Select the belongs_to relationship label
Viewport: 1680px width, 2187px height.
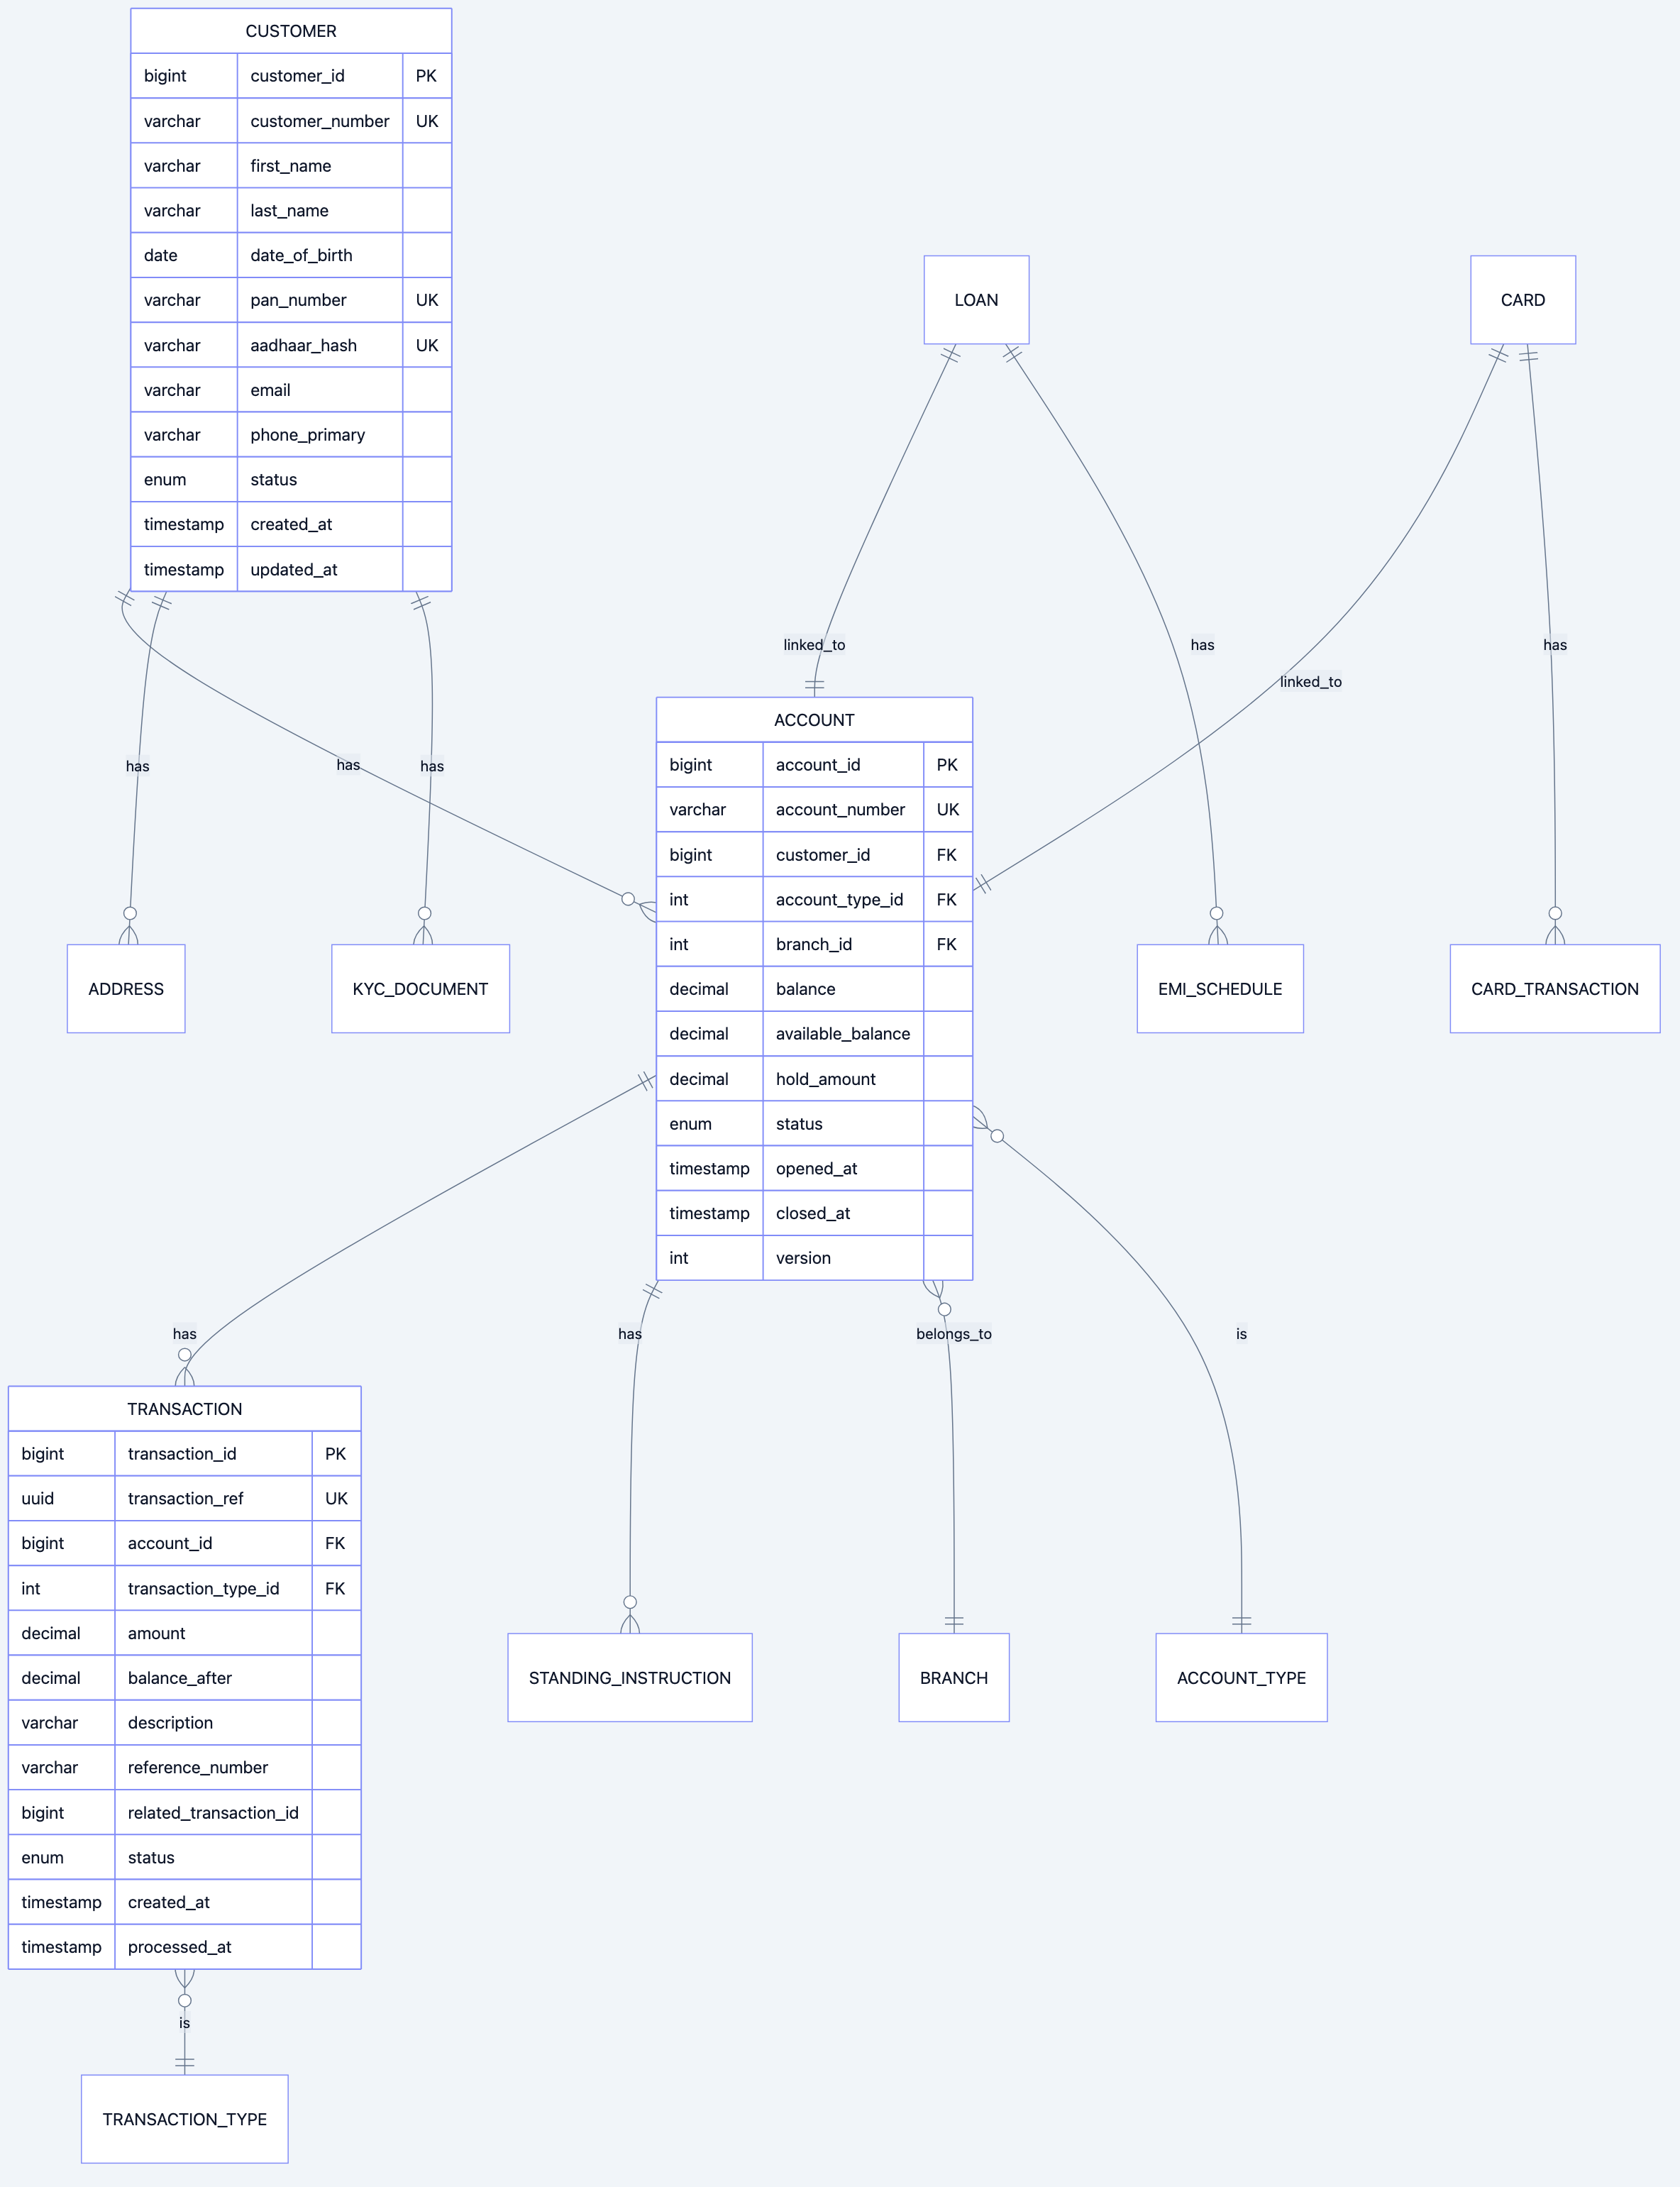(x=953, y=1333)
